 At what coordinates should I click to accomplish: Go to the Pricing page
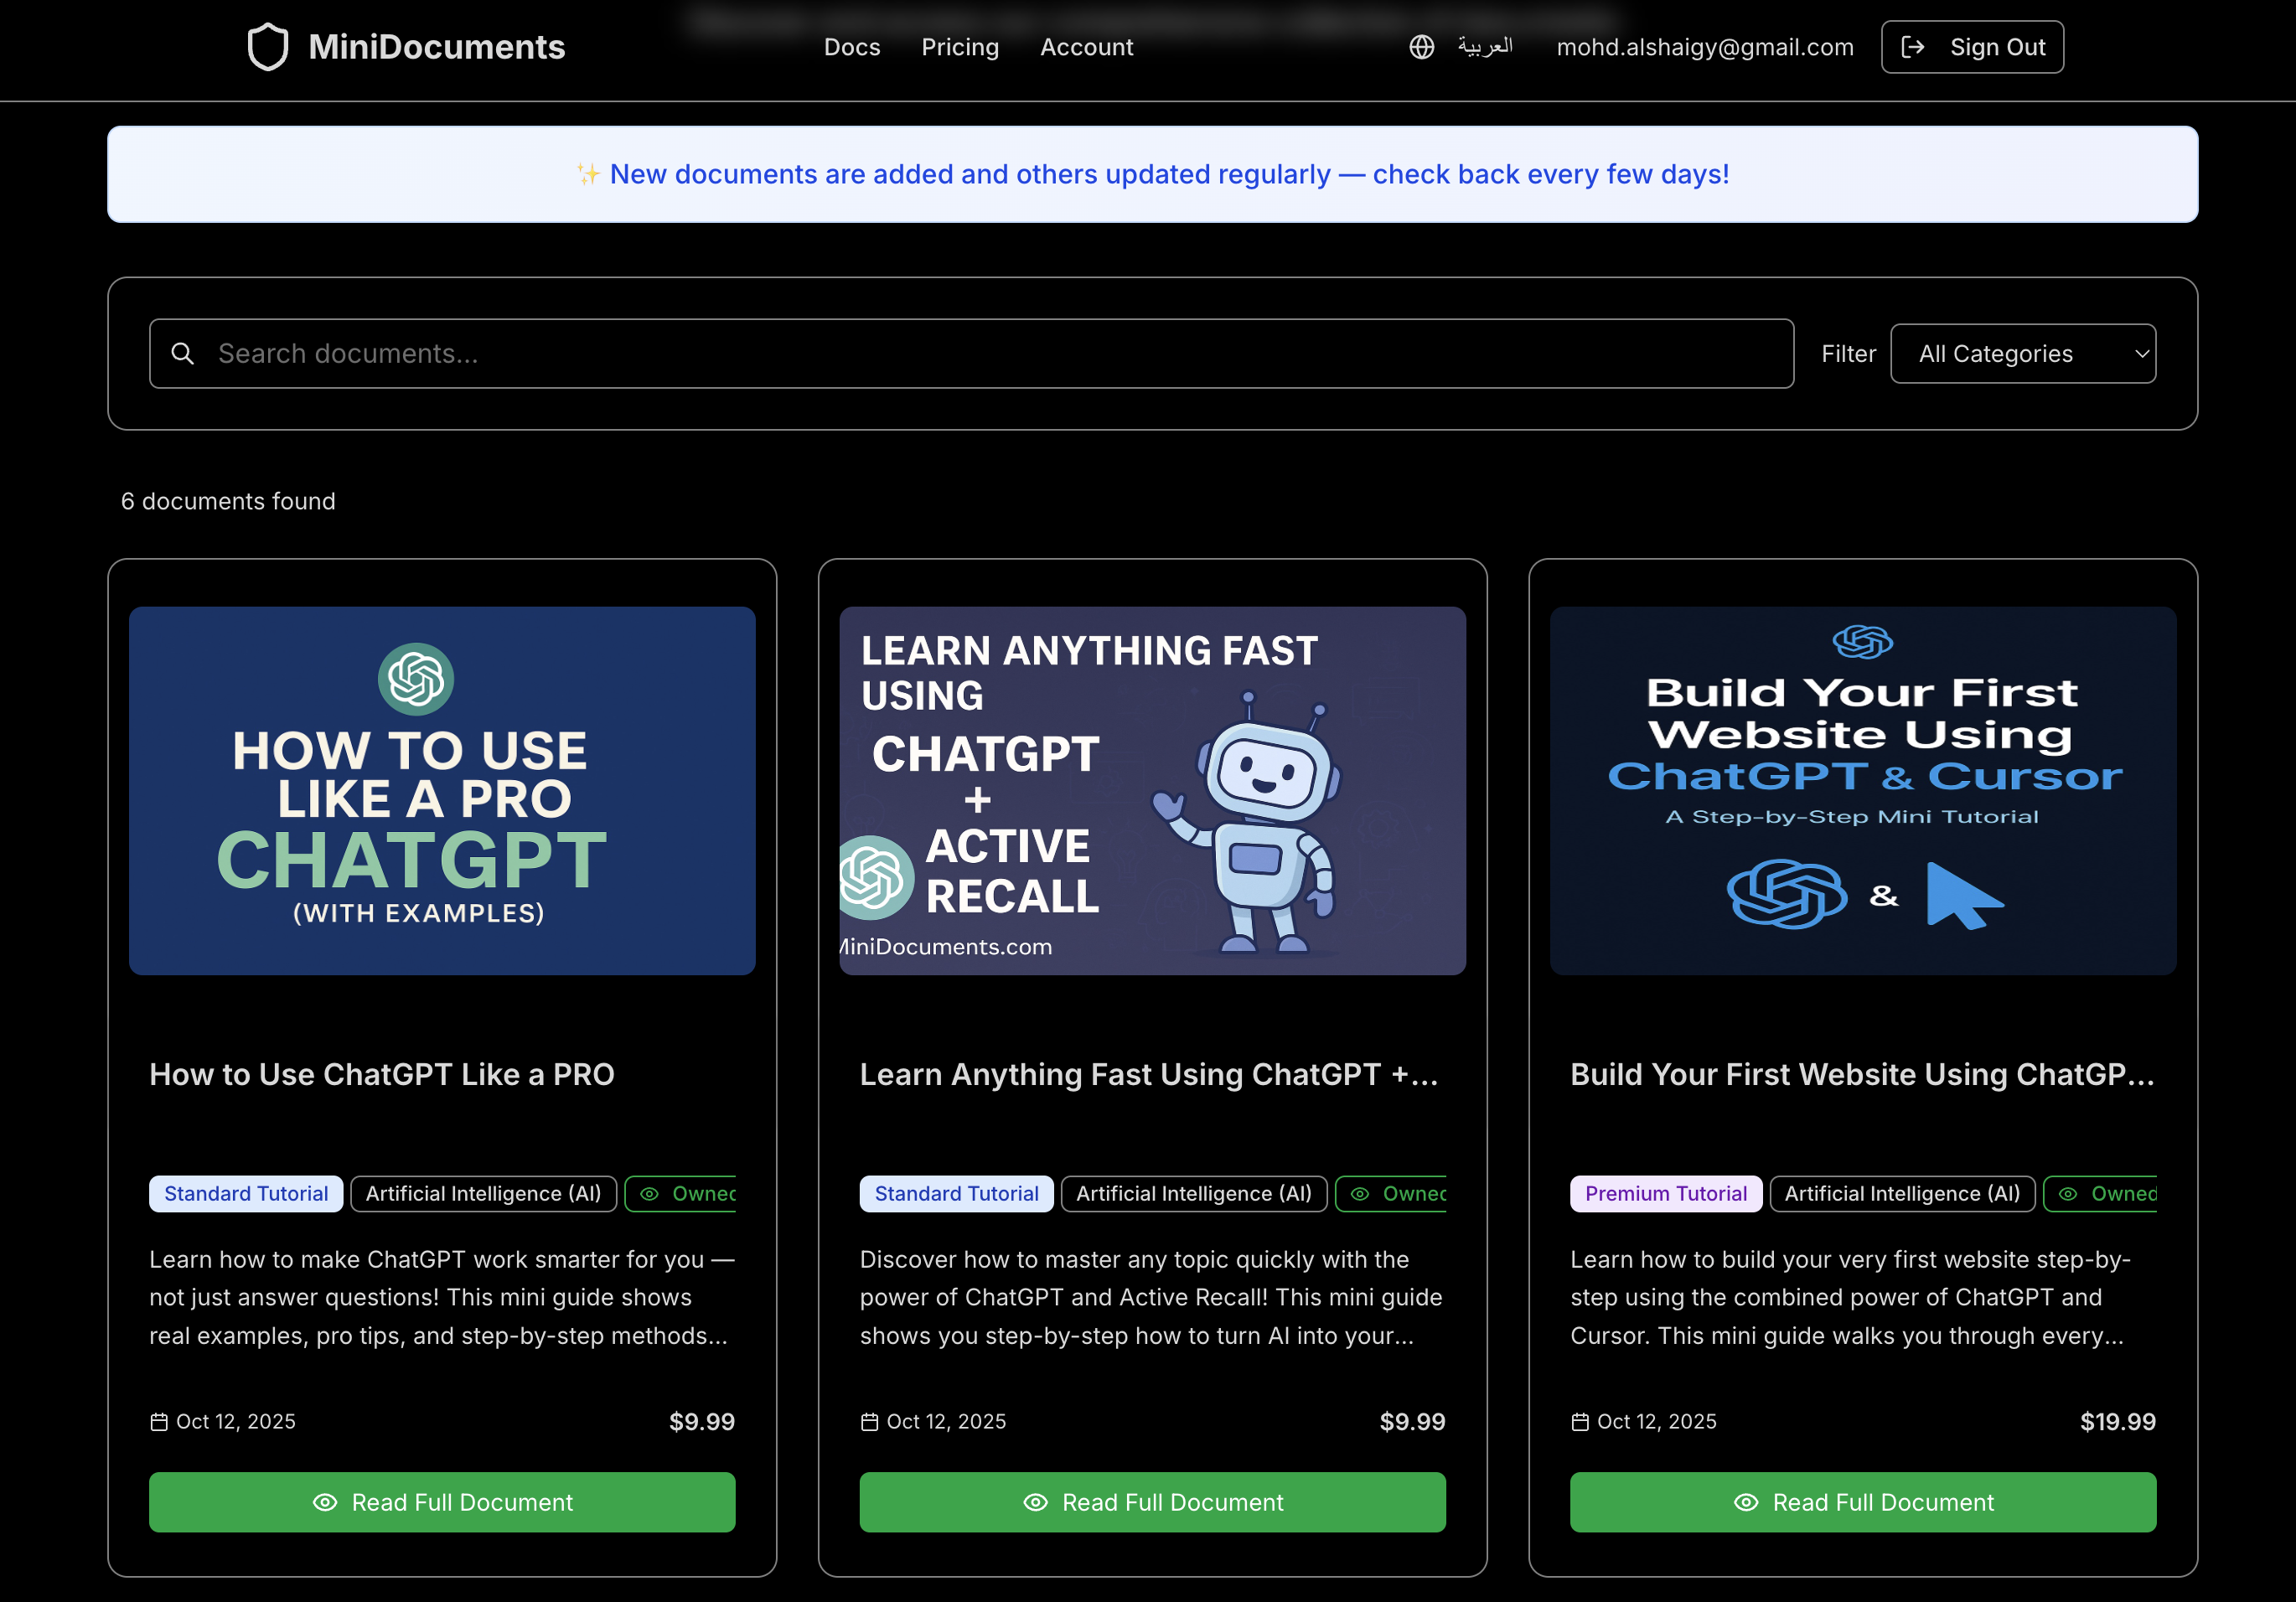click(959, 47)
